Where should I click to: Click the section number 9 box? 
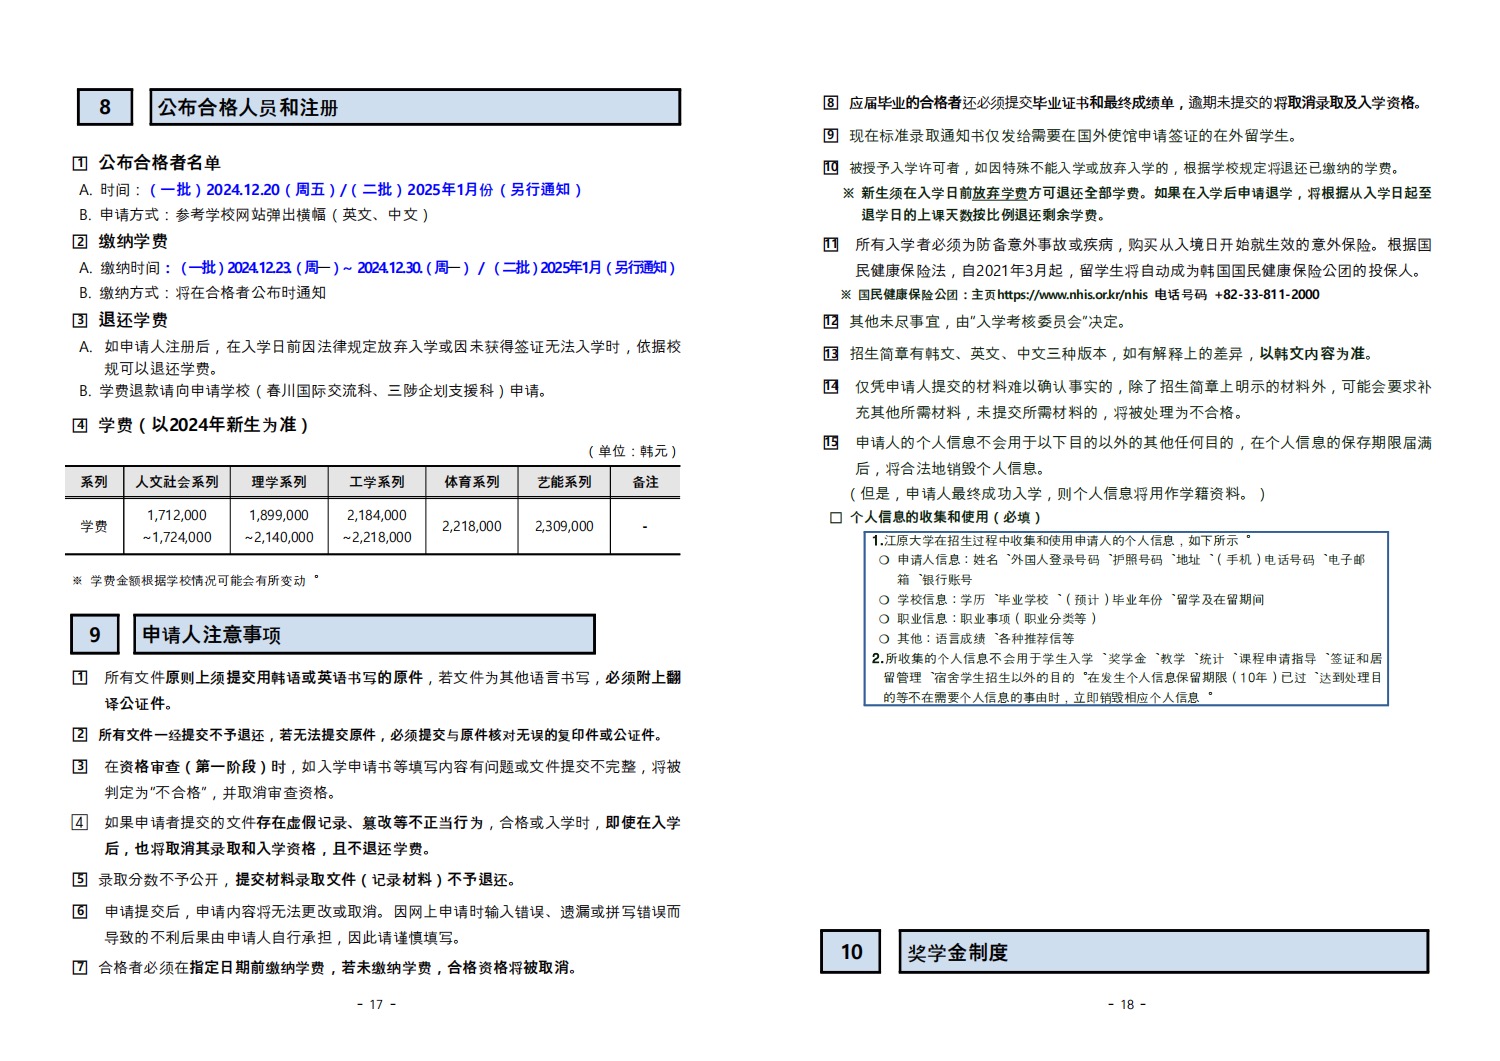coord(95,634)
